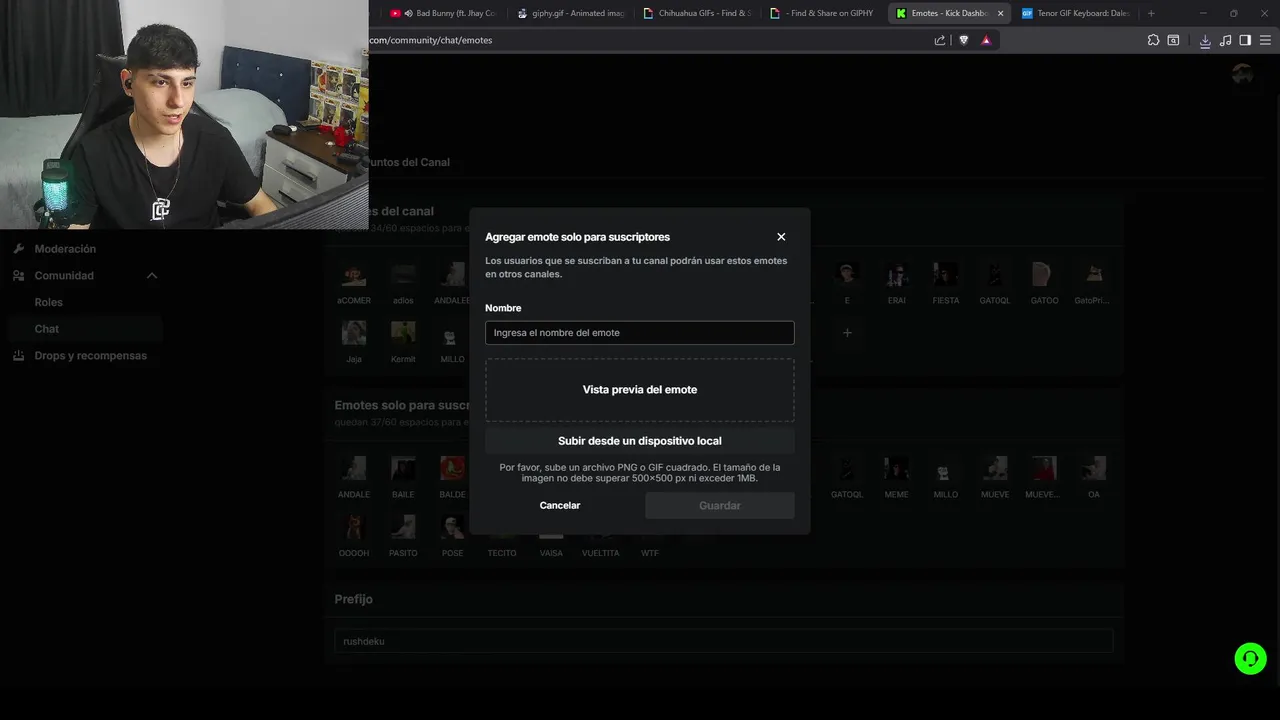The height and width of the screenshot is (720, 1280).
Task: Click the Guardar button
Action: coord(720,506)
